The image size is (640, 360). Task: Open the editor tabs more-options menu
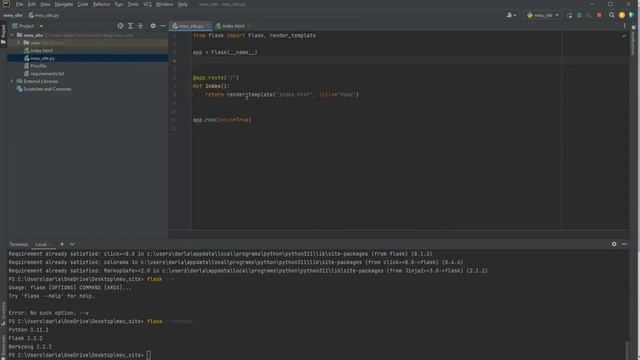point(624,26)
